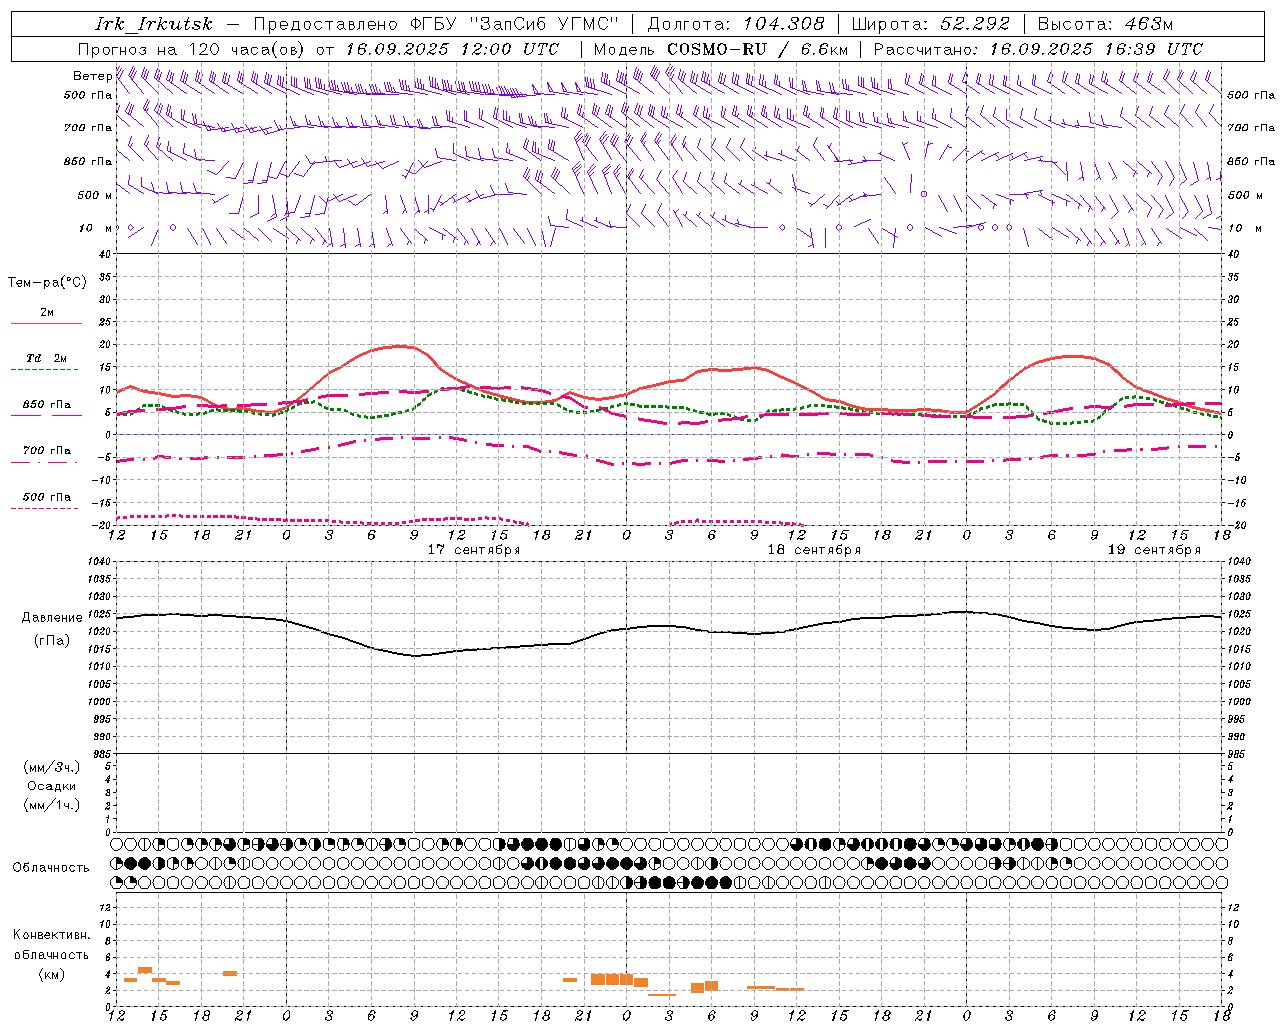1280x1024 pixels.
Task: Click the Облачность cloud cover label
Action: (x=51, y=868)
